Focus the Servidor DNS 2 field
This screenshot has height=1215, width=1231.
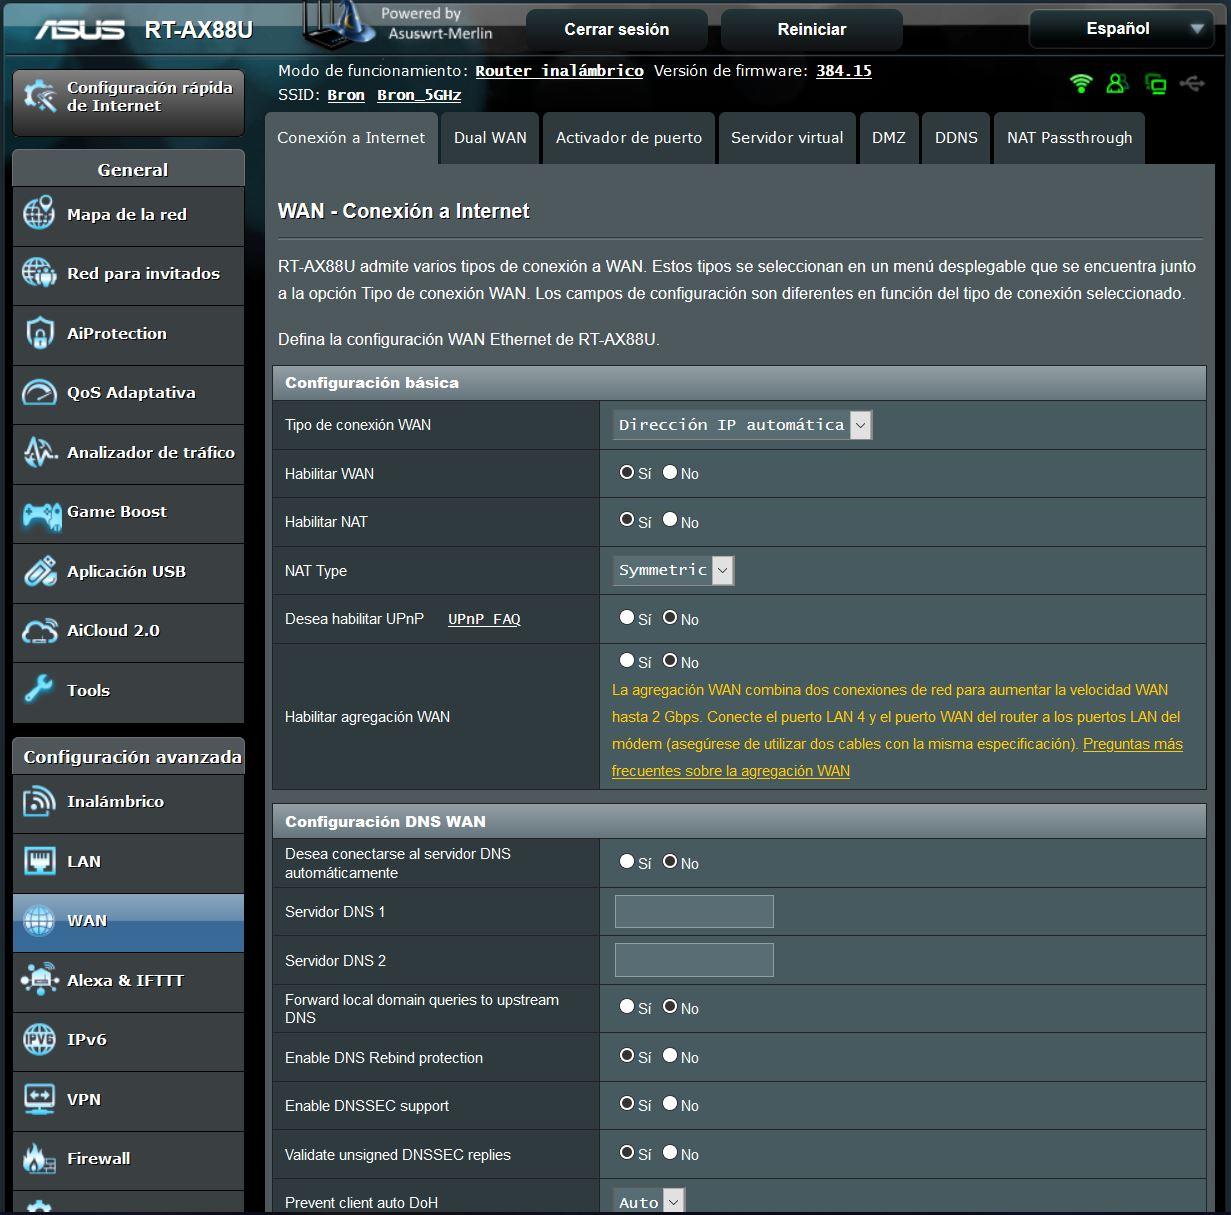pos(694,960)
